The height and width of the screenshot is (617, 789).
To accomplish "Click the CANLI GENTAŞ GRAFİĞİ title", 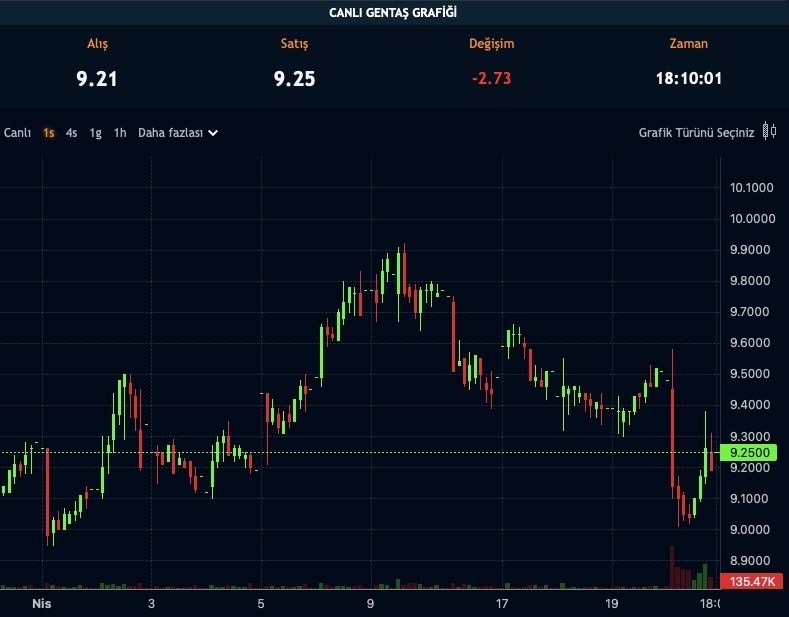I will pyautogui.click(x=393, y=13).
